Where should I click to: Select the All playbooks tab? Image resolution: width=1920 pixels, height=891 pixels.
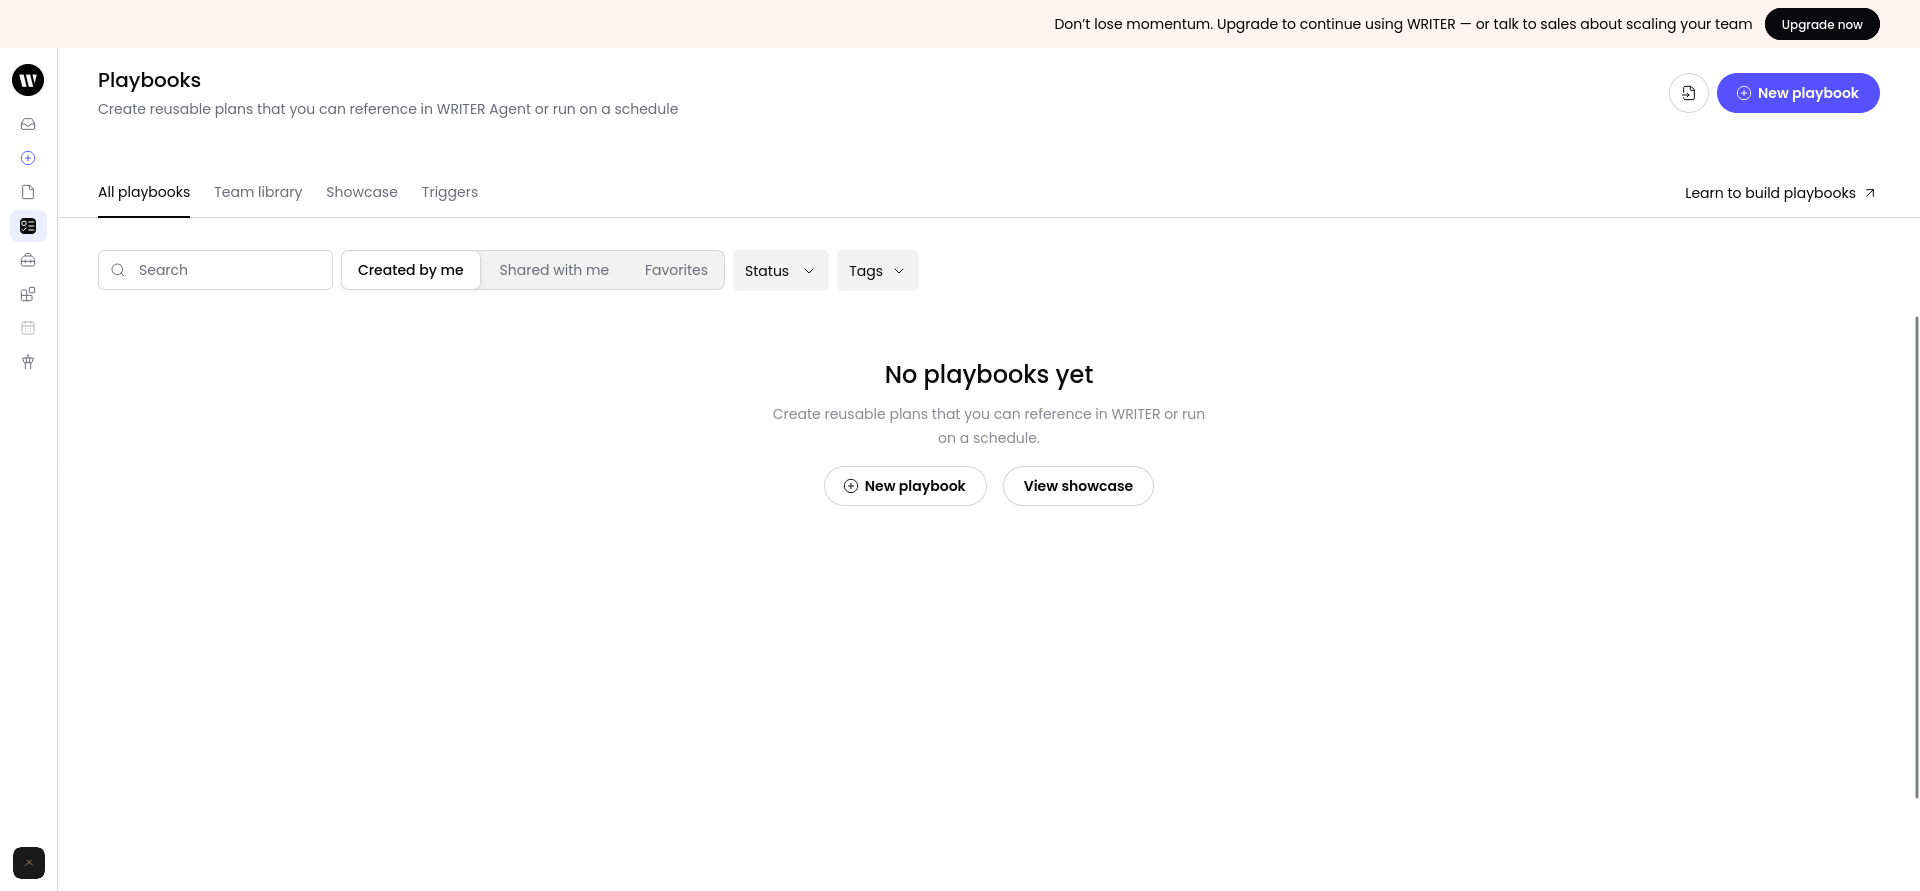(x=144, y=192)
